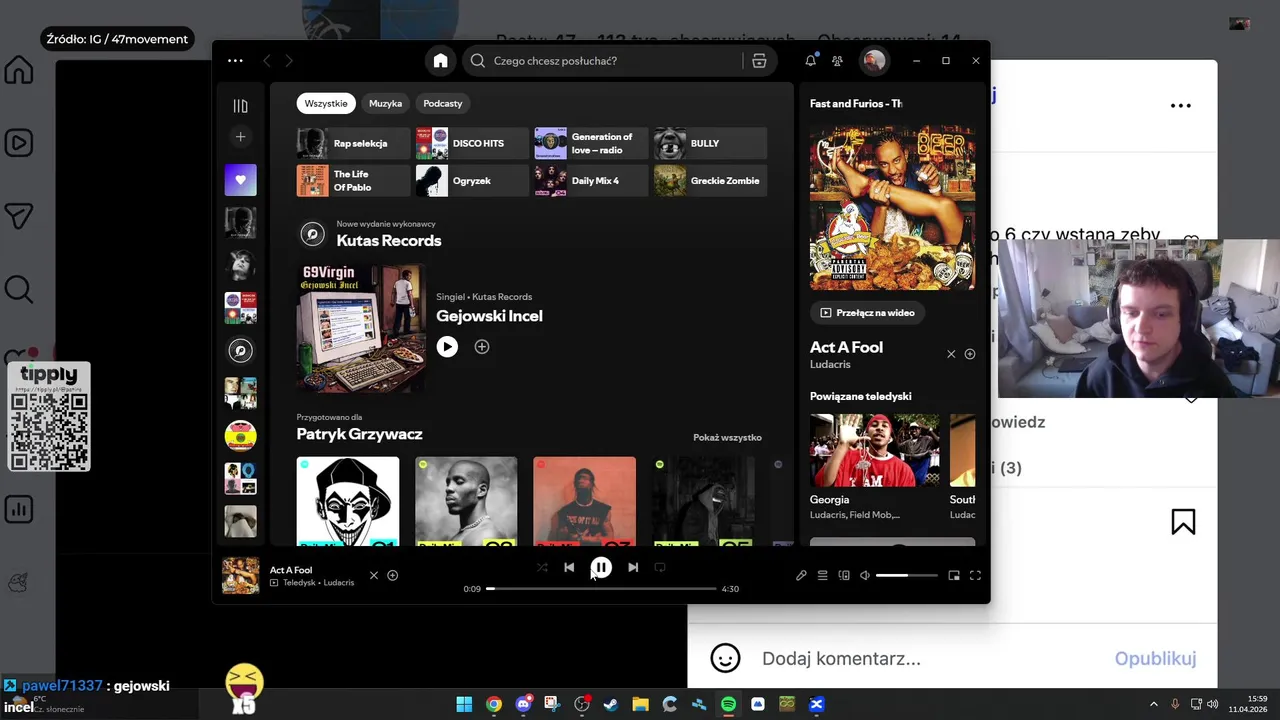
Task: Open lyrics microphone icon
Action: (801, 575)
